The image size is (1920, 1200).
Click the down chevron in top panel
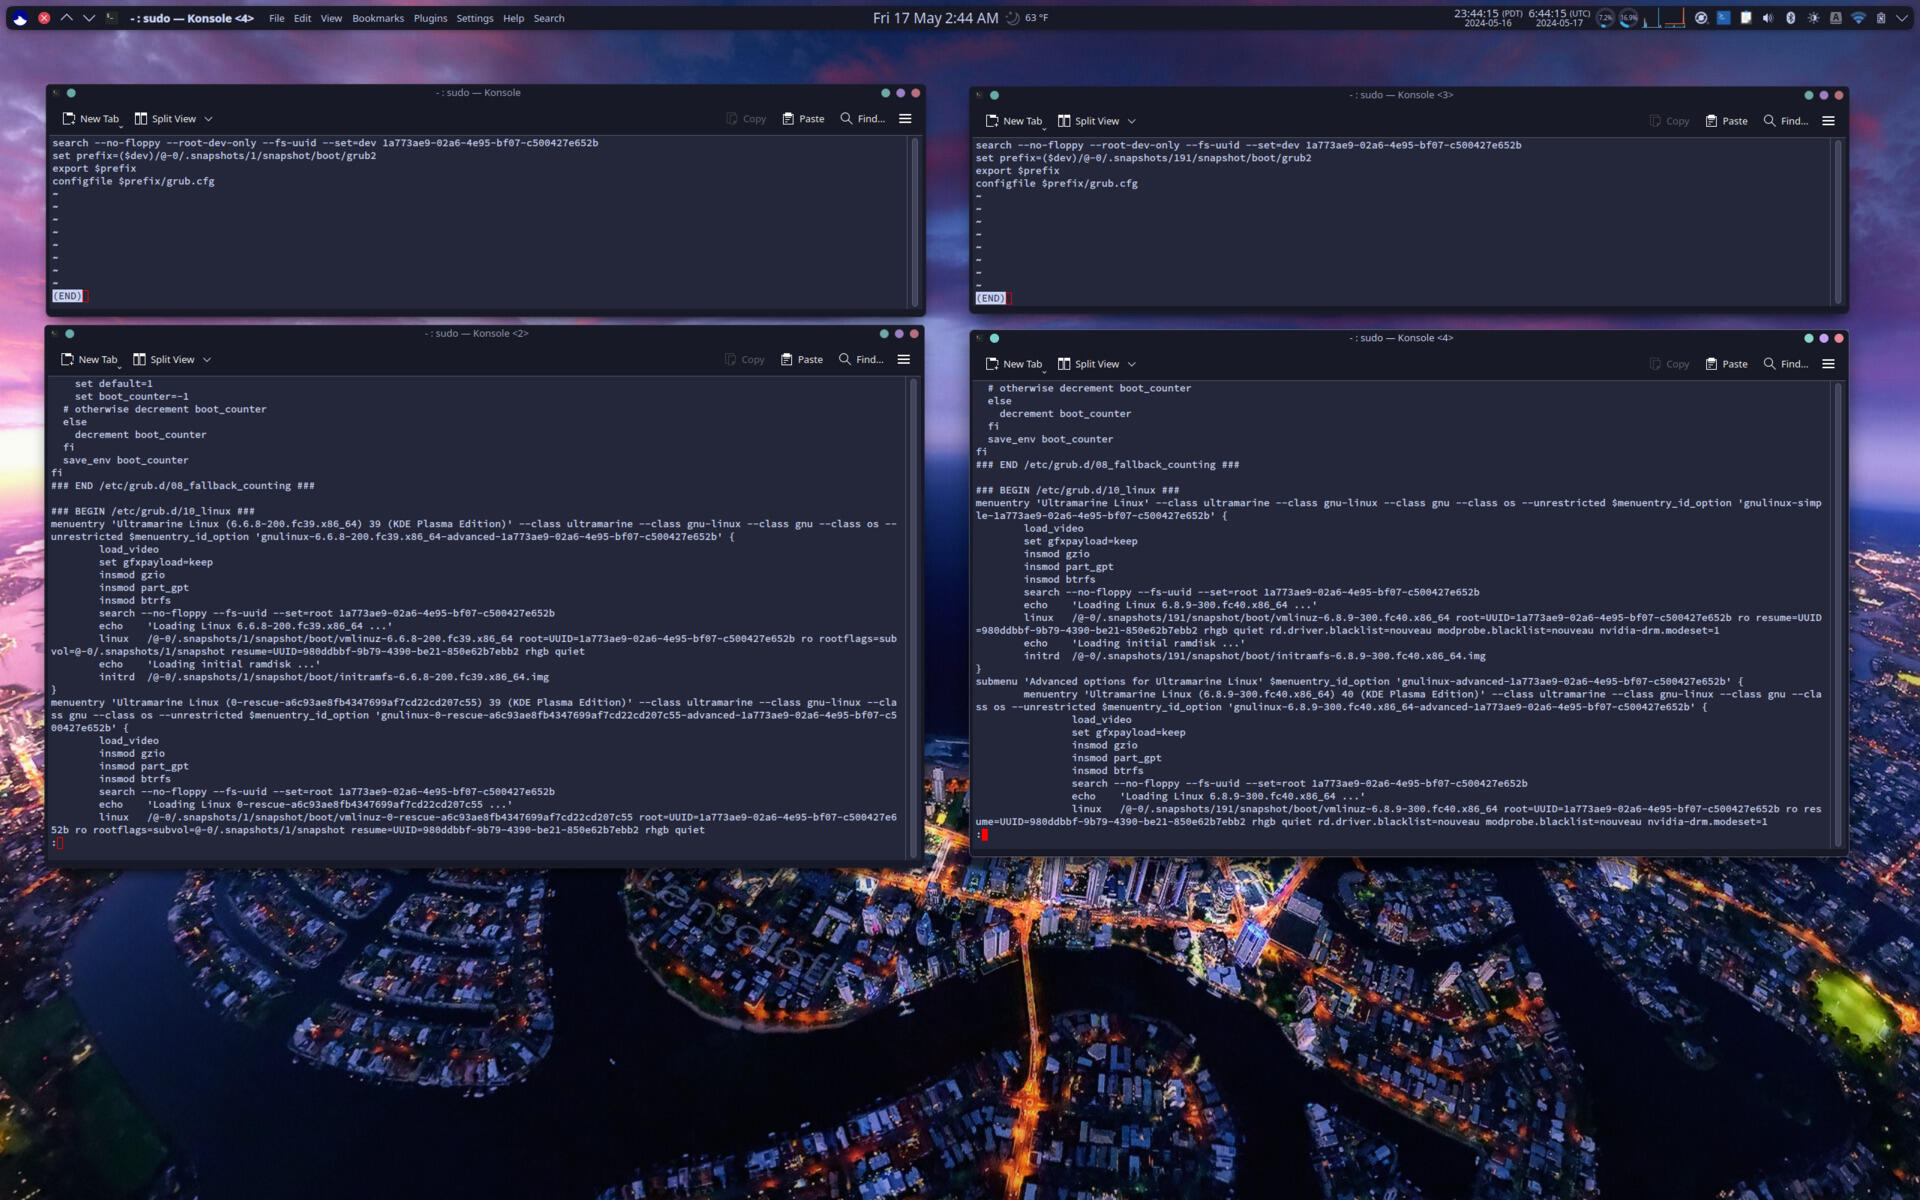point(89,18)
